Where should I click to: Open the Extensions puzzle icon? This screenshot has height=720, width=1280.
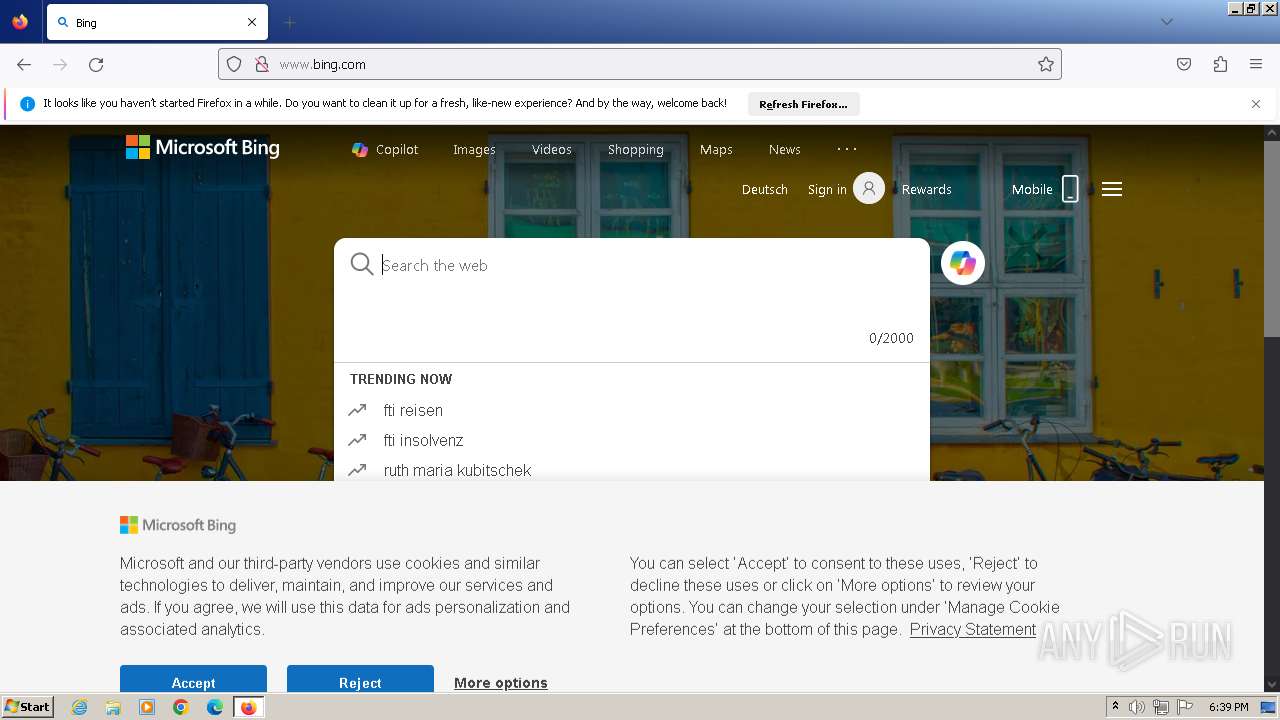(1220, 64)
